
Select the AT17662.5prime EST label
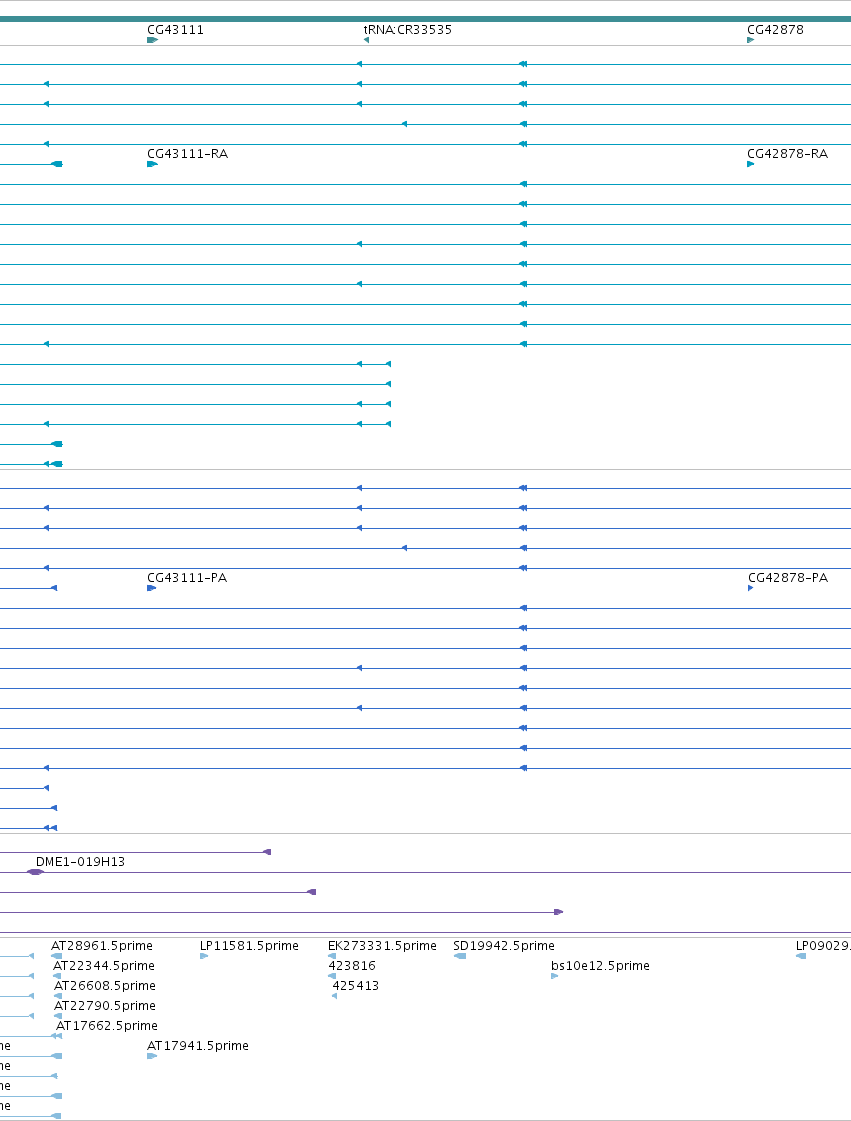pos(107,1026)
